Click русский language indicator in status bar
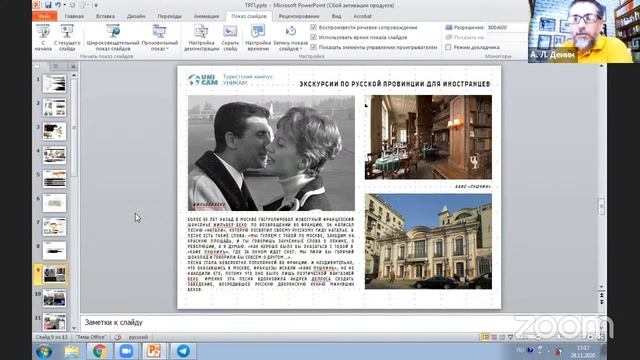 coord(138,337)
